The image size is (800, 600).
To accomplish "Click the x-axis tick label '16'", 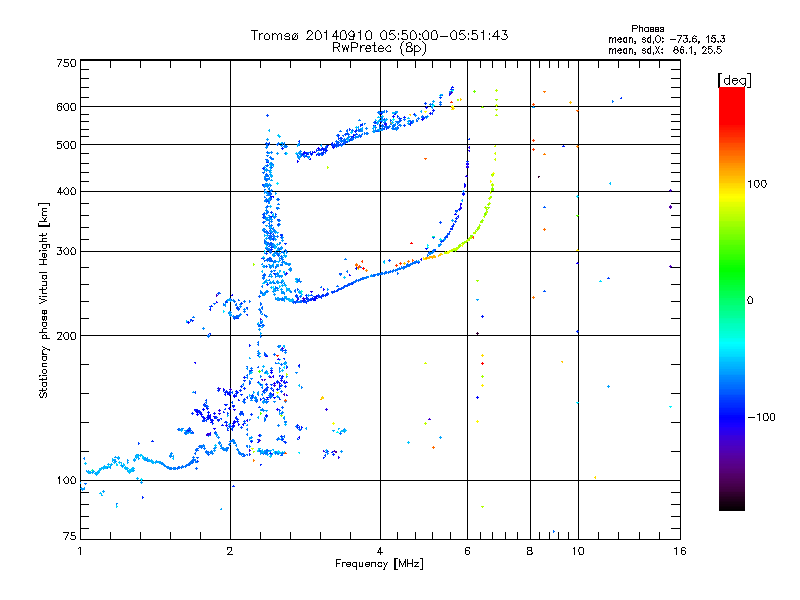I will [680, 551].
